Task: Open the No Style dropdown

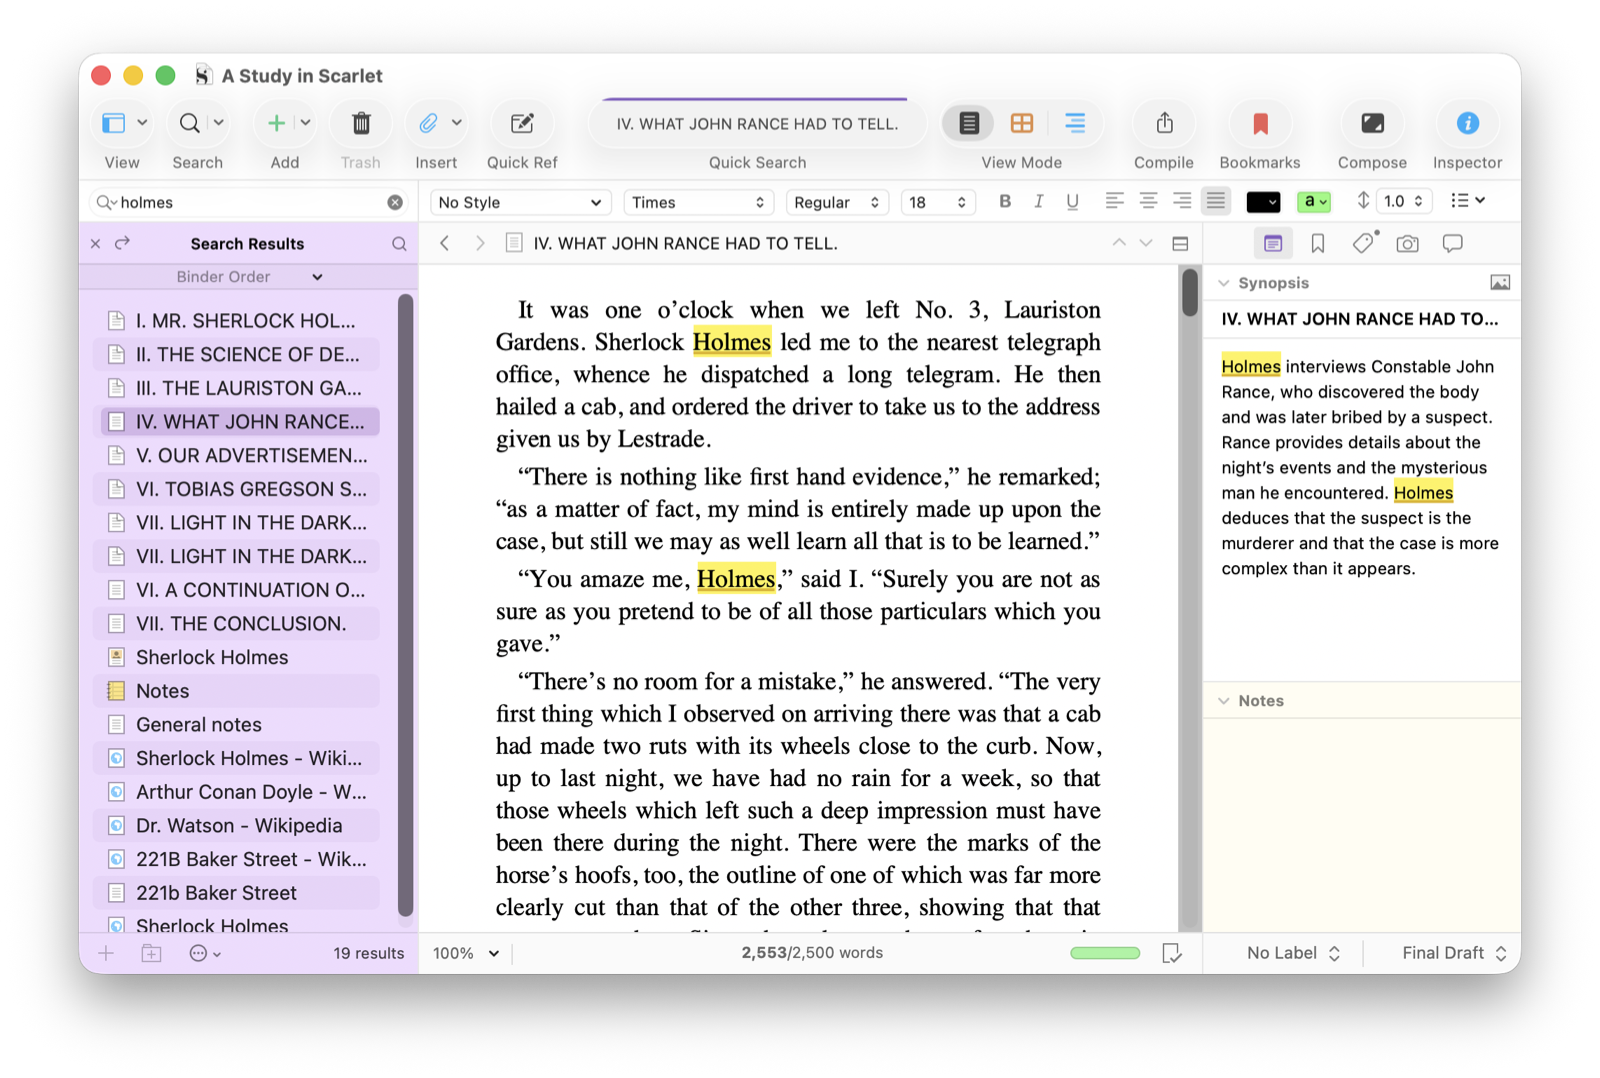Action: tap(520, 203)
